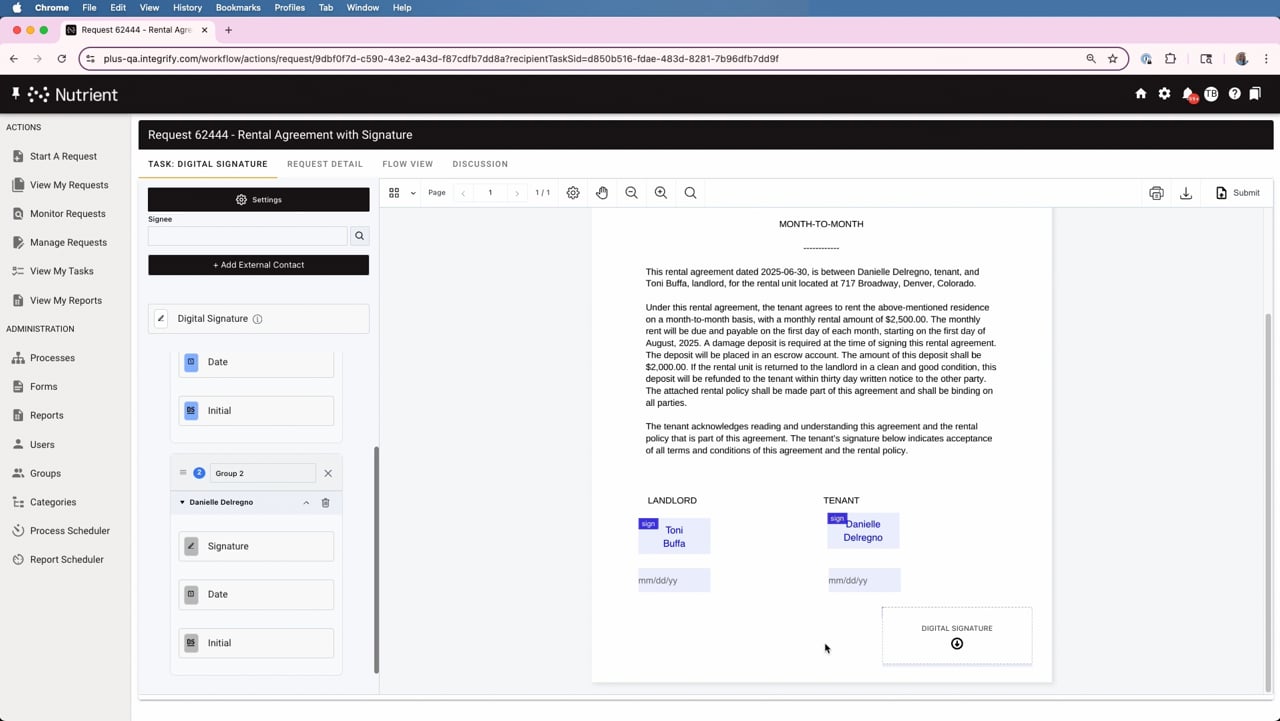This screenshot has height=721, width=1280.
Task: Submit the digital signature task
Action: pyautogui.click(x=1238, y=193)
